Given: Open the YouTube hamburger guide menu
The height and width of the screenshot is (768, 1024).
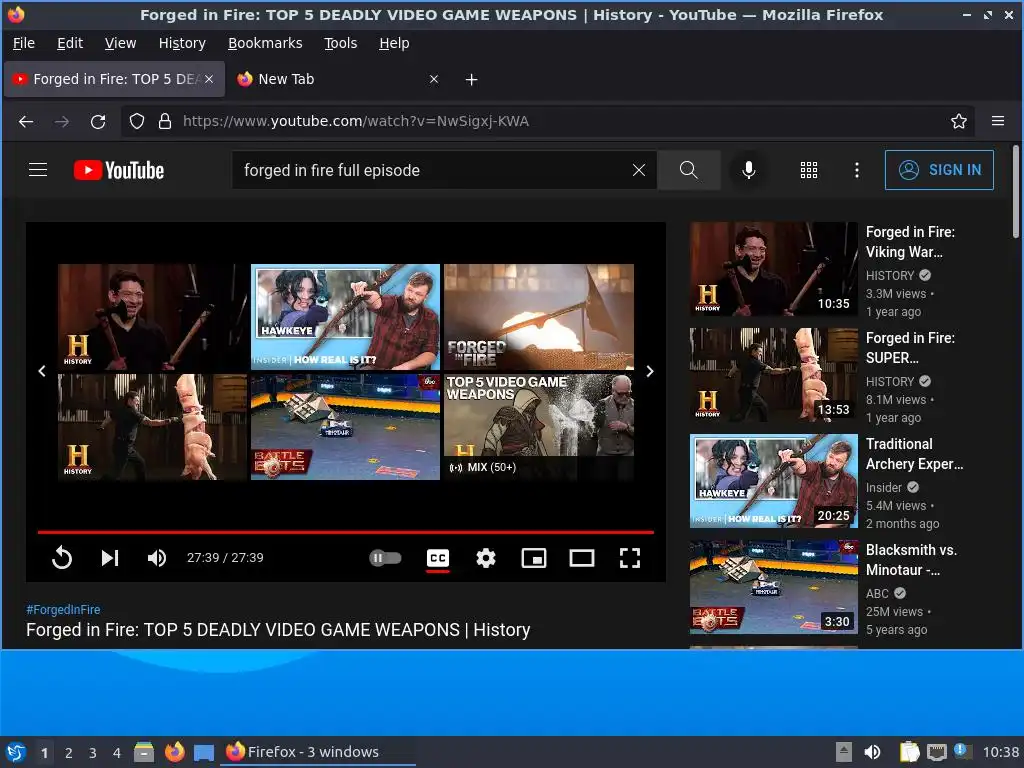Looking at the screenshot, I should [38, 170].
